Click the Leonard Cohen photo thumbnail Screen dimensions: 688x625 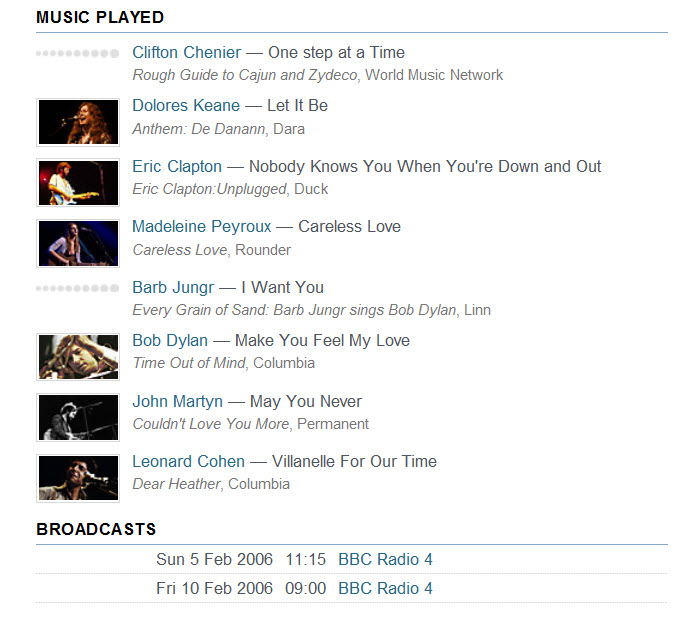click(78, 478)
